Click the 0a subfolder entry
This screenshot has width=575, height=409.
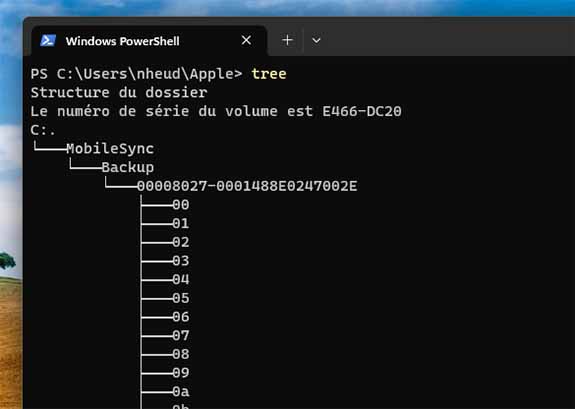tap(181, 392)
